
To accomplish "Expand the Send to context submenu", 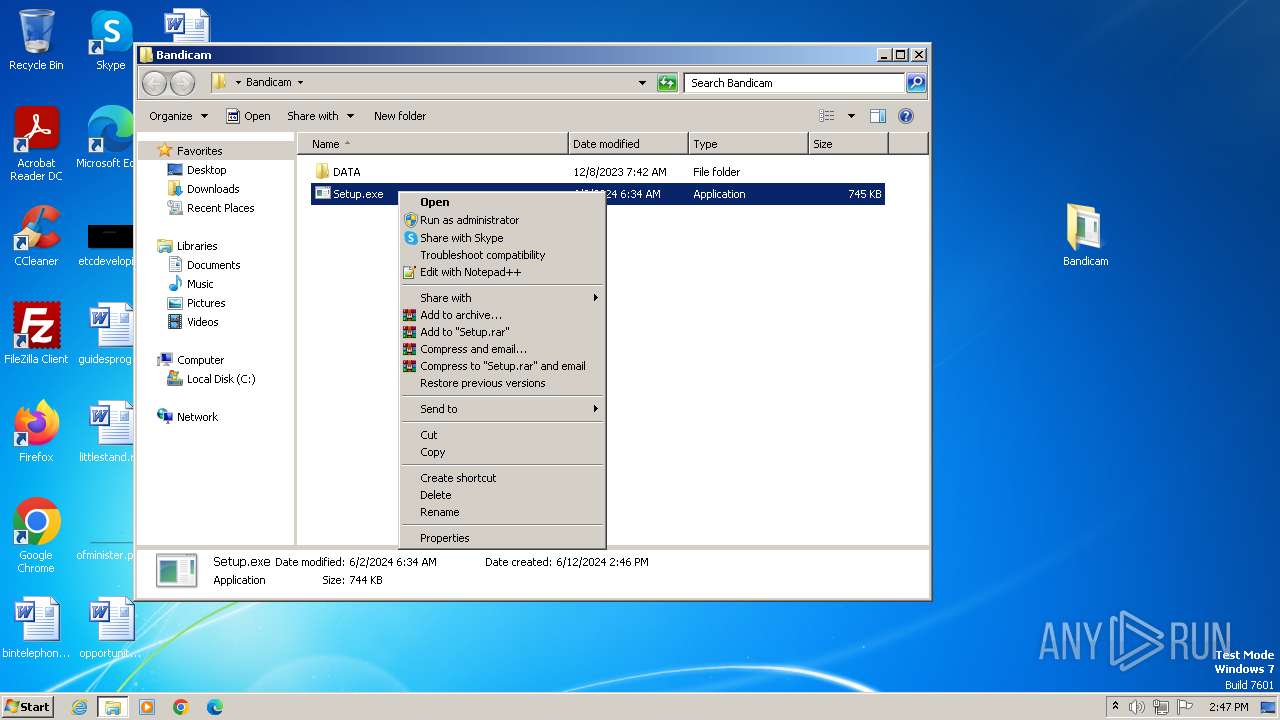I will 502,409.
